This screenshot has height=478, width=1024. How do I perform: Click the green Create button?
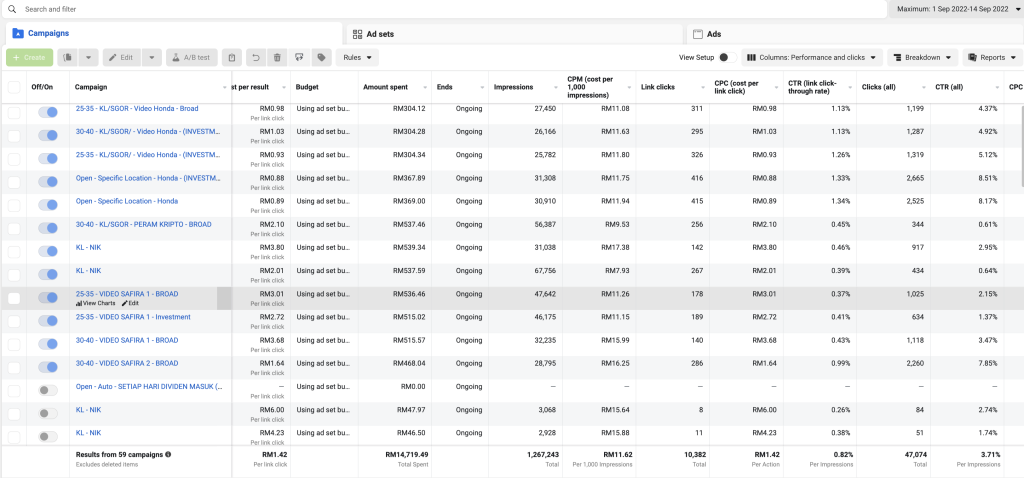tap(29, 58)
